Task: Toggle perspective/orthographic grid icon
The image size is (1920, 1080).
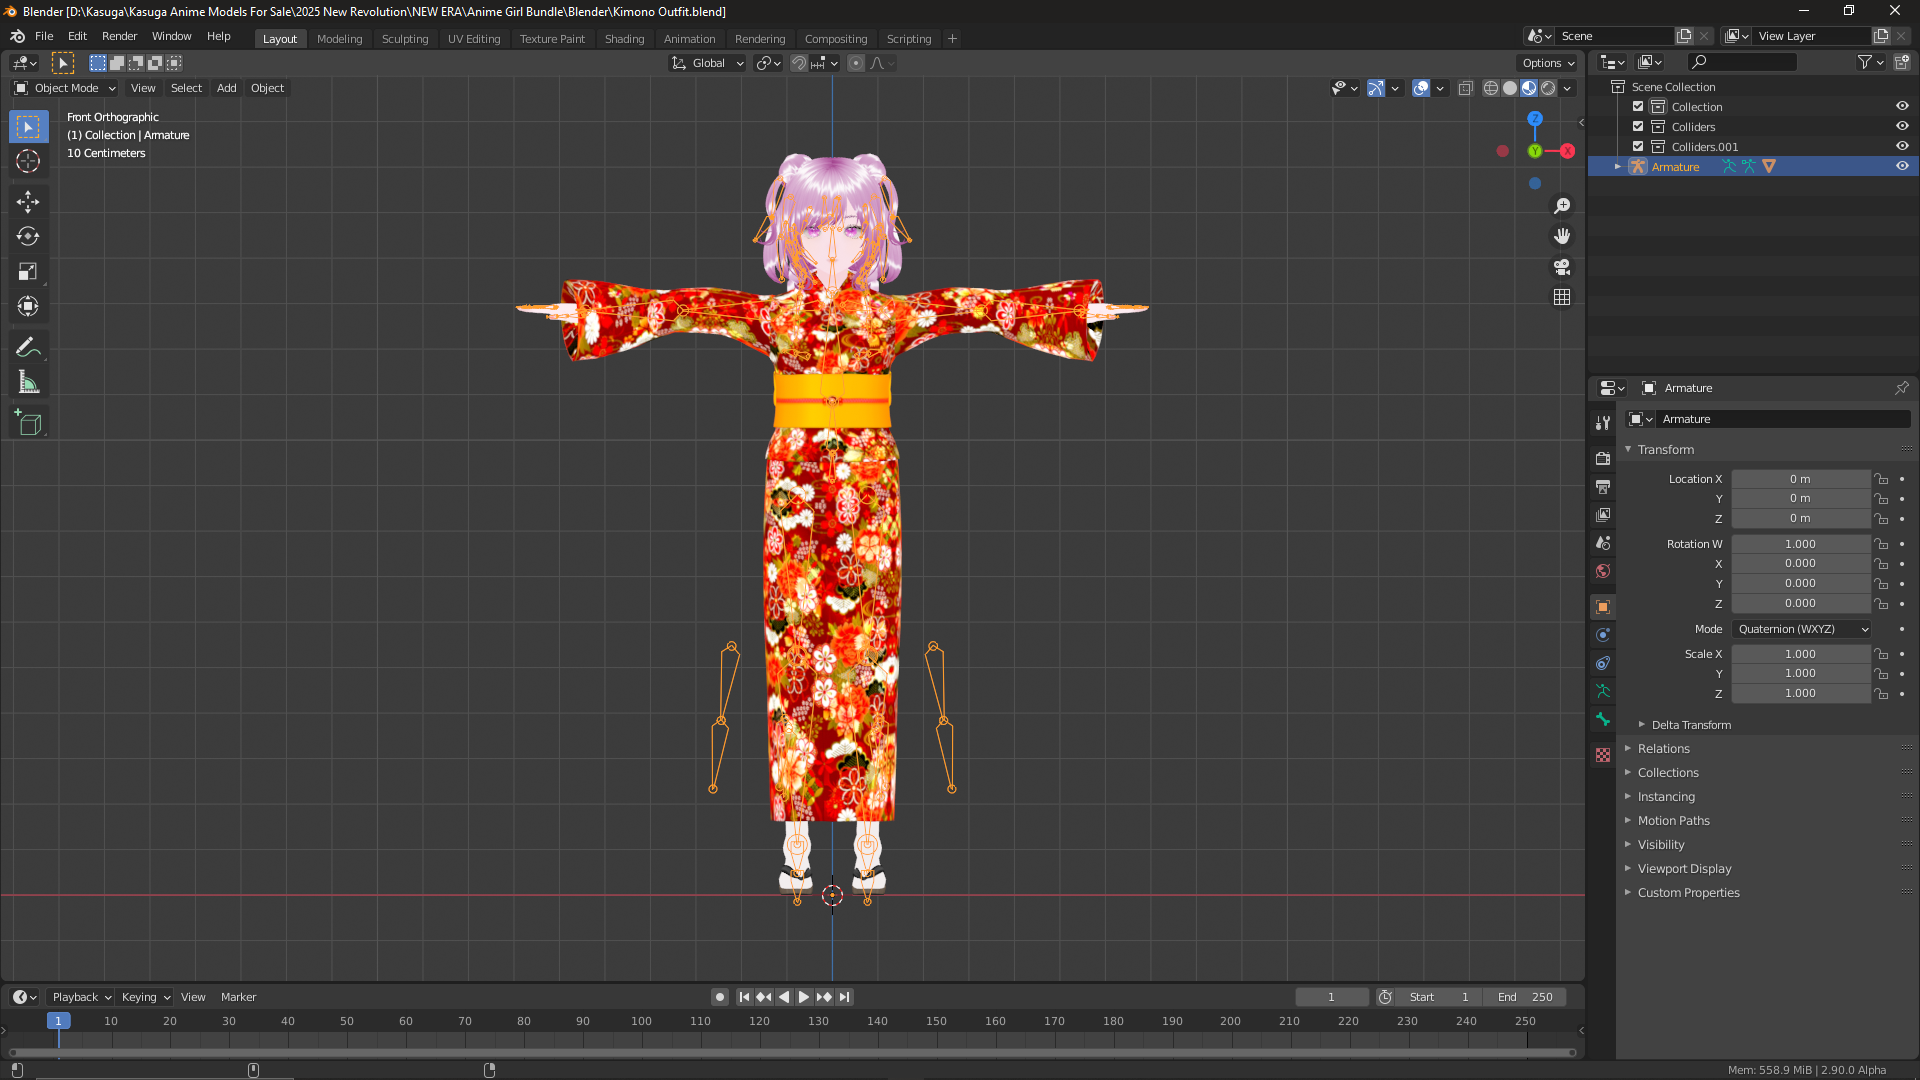Action: click(x=1562, y=298)
